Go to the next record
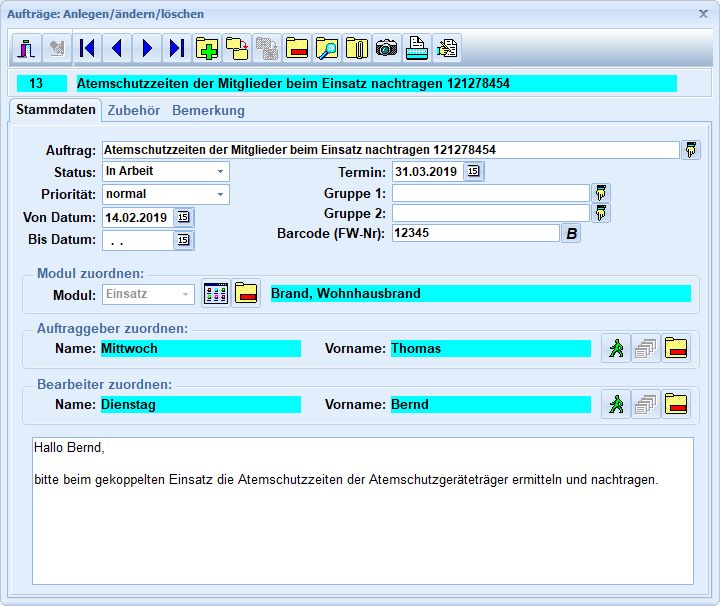720x606 pixels. [147, 48]
